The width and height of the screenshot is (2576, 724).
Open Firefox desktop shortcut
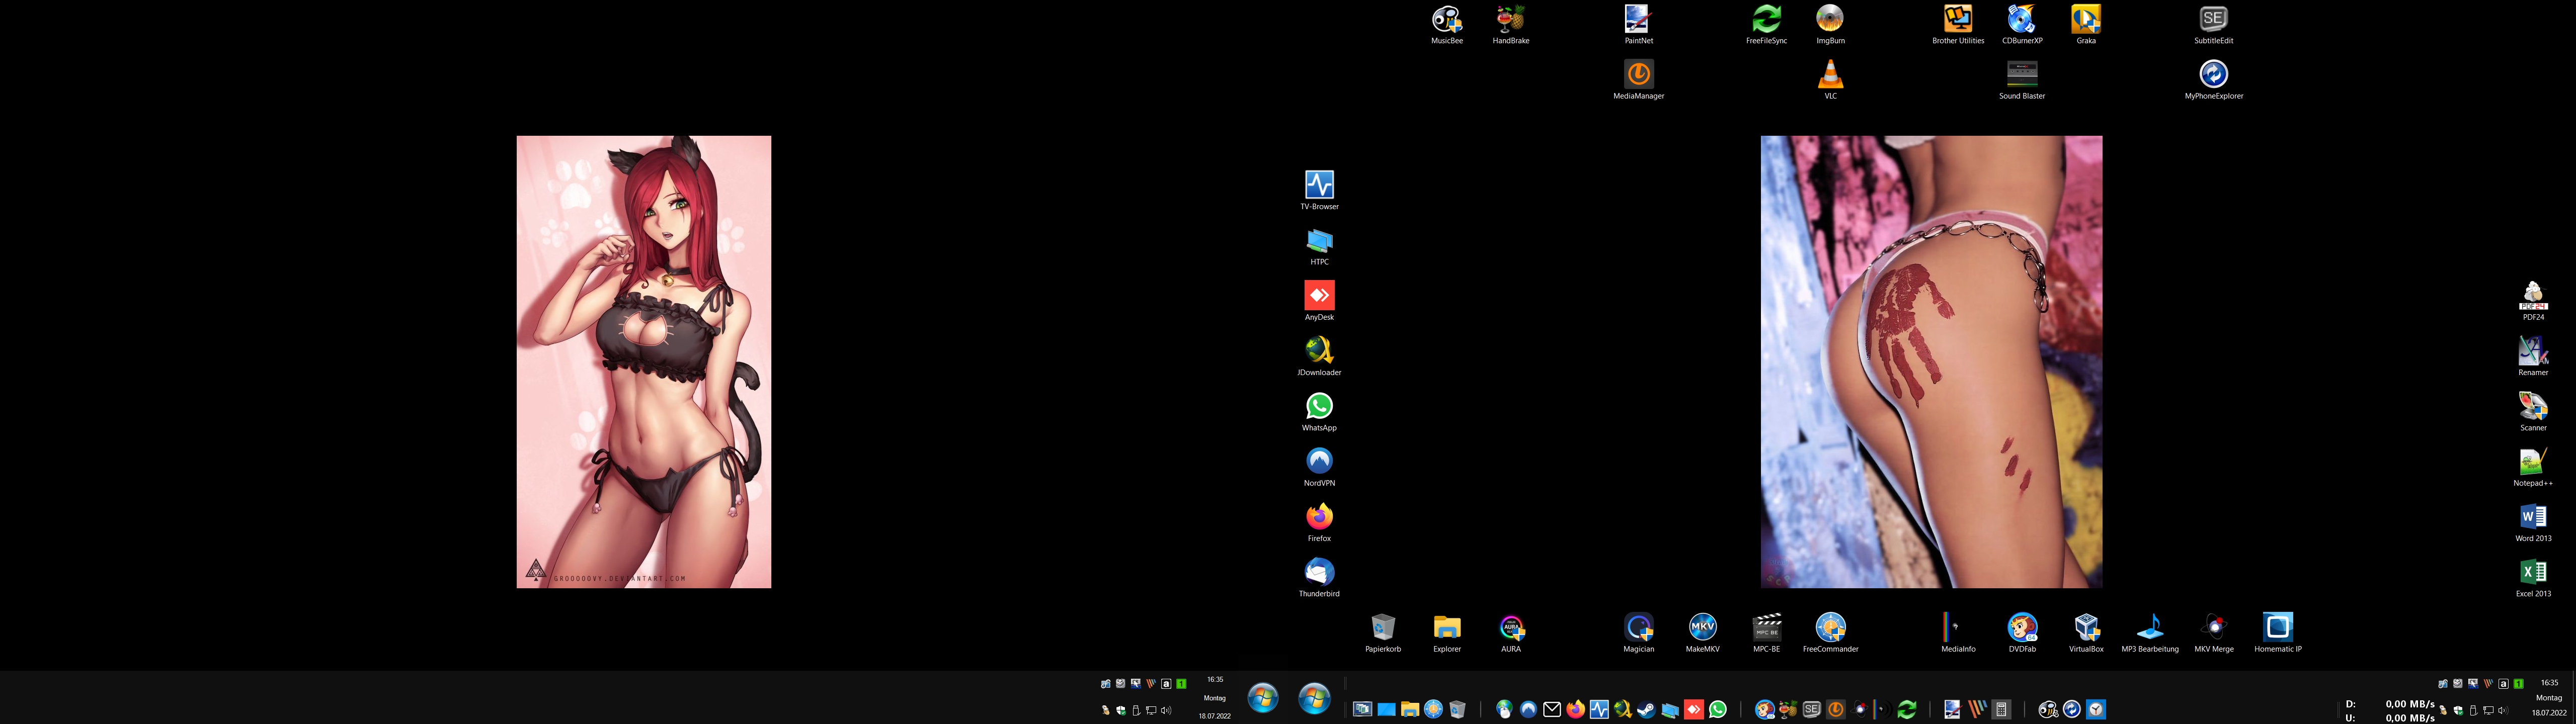coord(1319,522)
